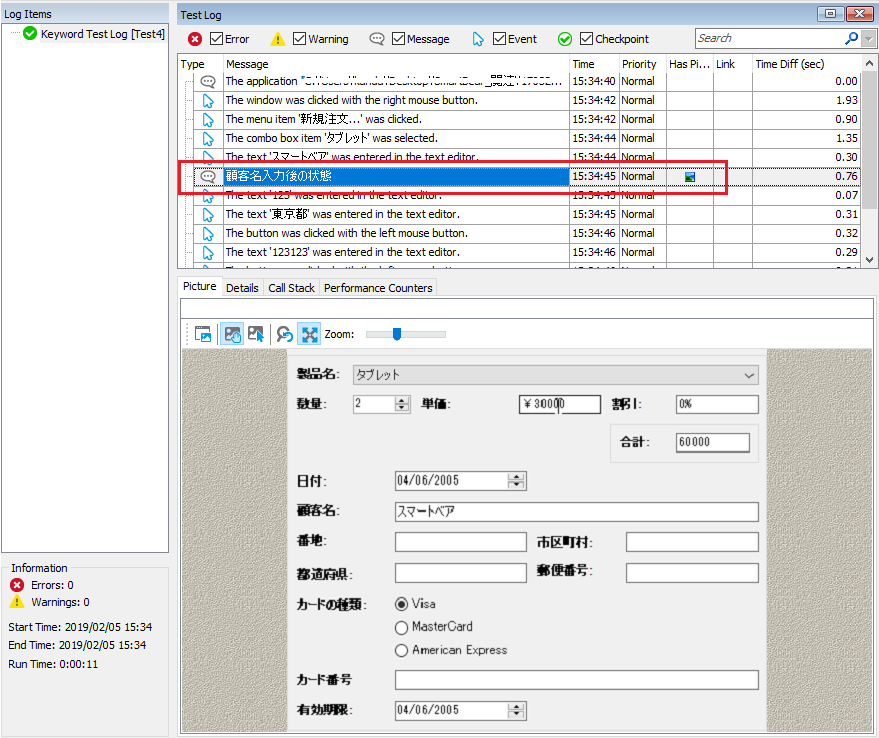
Task: Expand the 製品名 combo box
Action: click(x=749, y=375)
